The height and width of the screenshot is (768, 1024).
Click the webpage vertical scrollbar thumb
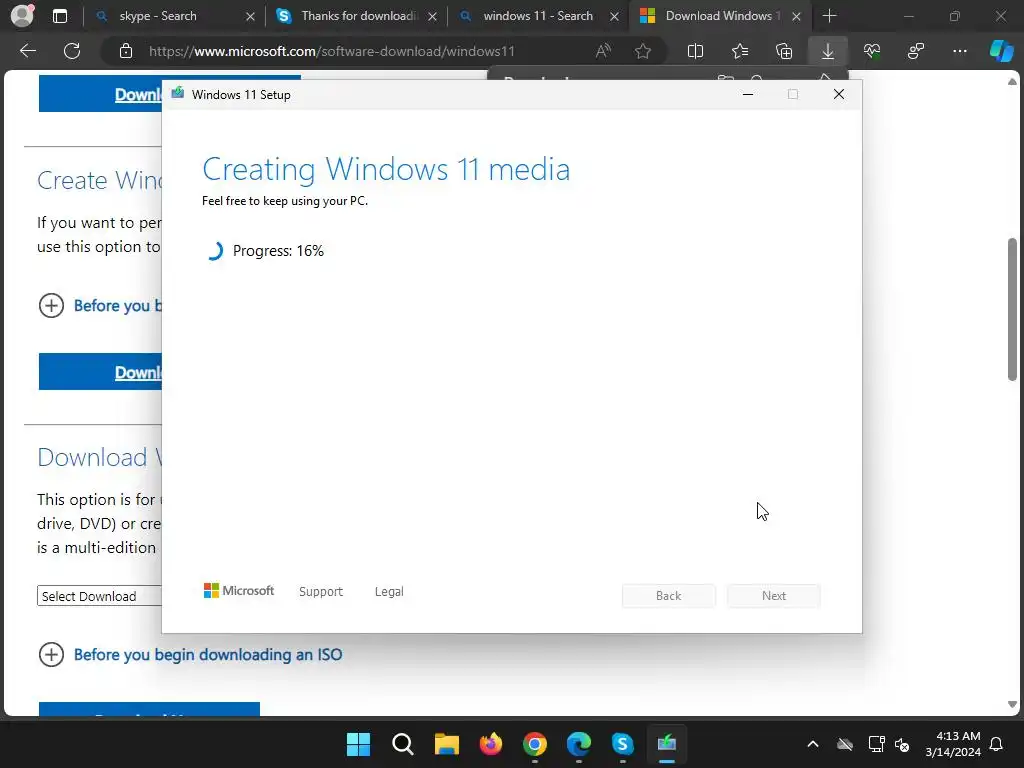(1012, 309)
